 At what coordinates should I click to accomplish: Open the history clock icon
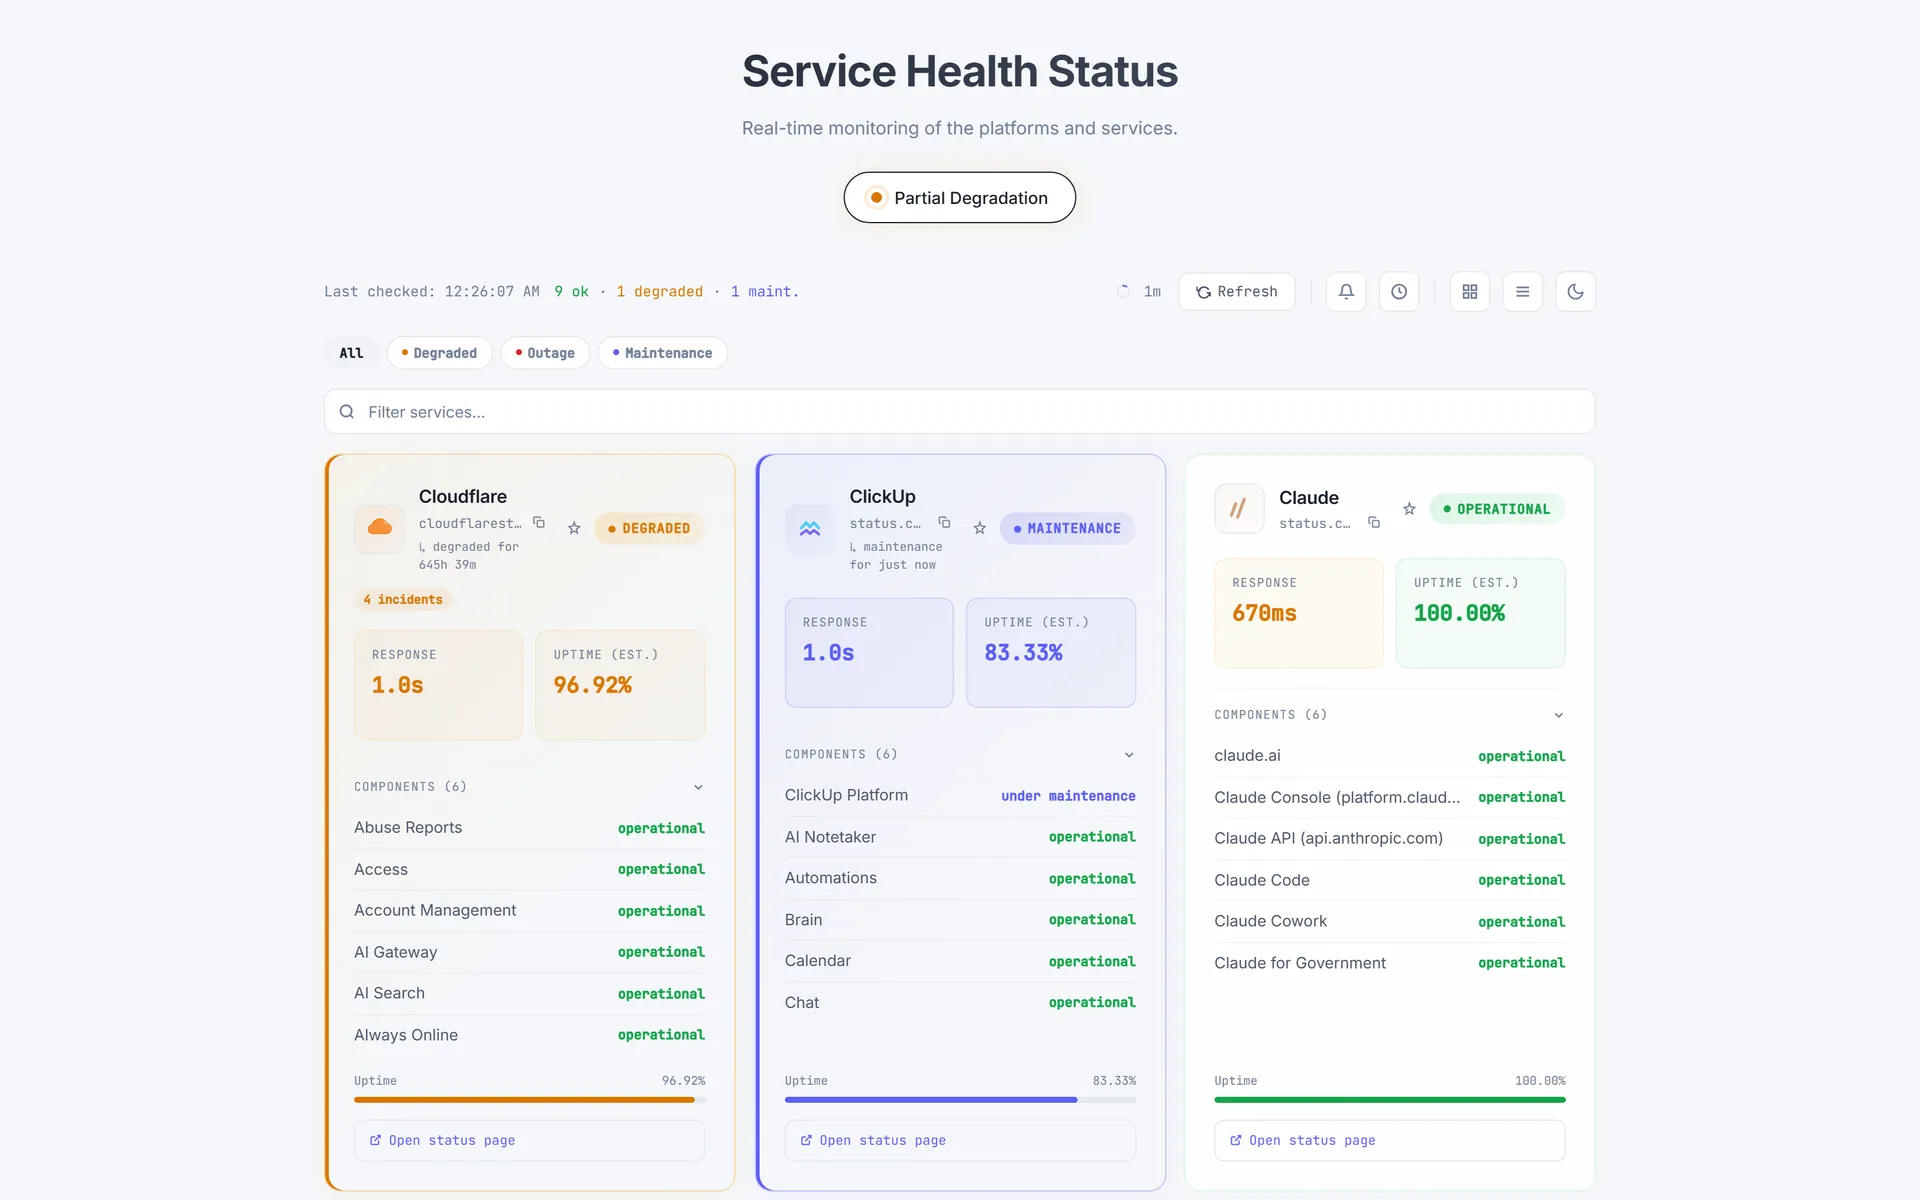click(1399, 292)
